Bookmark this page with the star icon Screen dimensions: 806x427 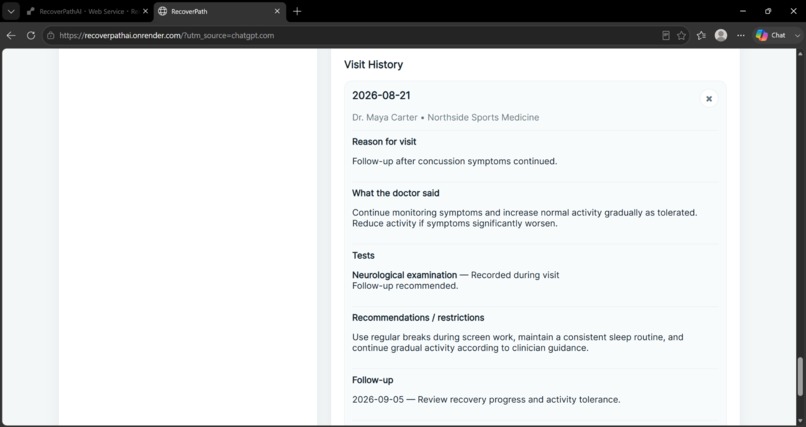pyautogui.click(x=682, y=35)
